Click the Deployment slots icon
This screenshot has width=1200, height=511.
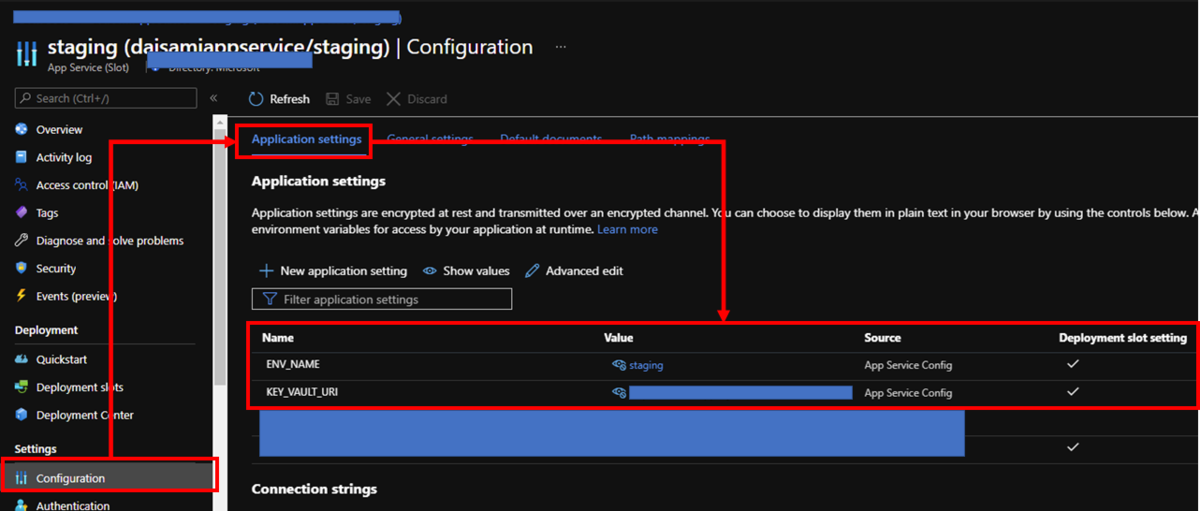[21, 387]
